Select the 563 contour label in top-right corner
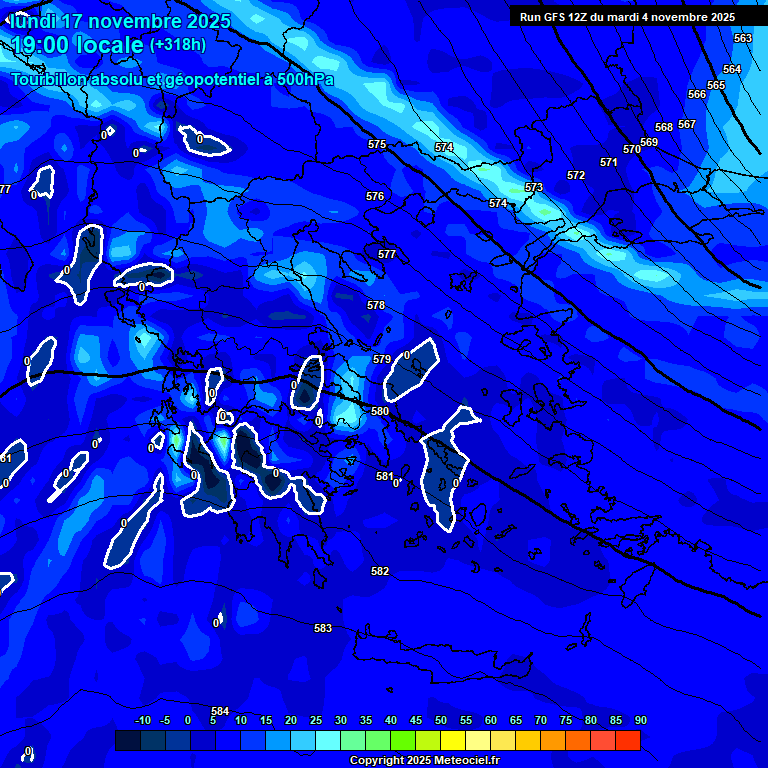The width and height of the screenshot is (768, 768). pos(743,38)
